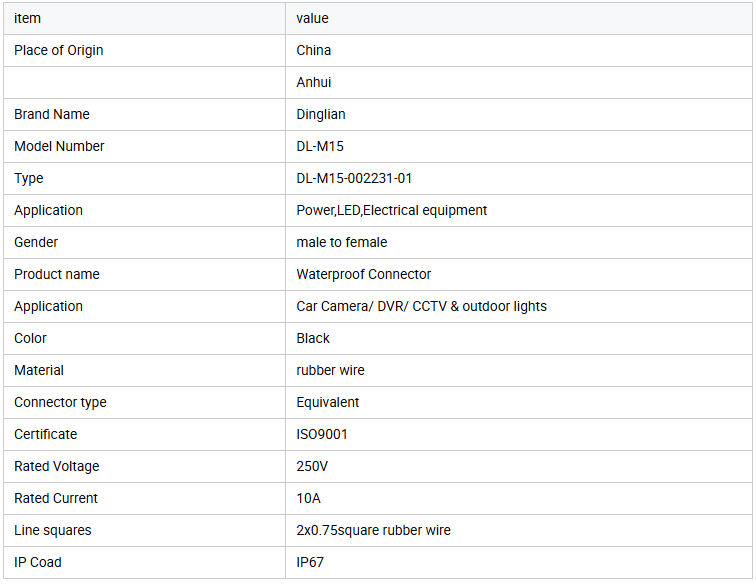Image resolution: width=756 pixels, height=585 pixels.
Task: Select the "IP67" rating value
Action: point(310,562)
